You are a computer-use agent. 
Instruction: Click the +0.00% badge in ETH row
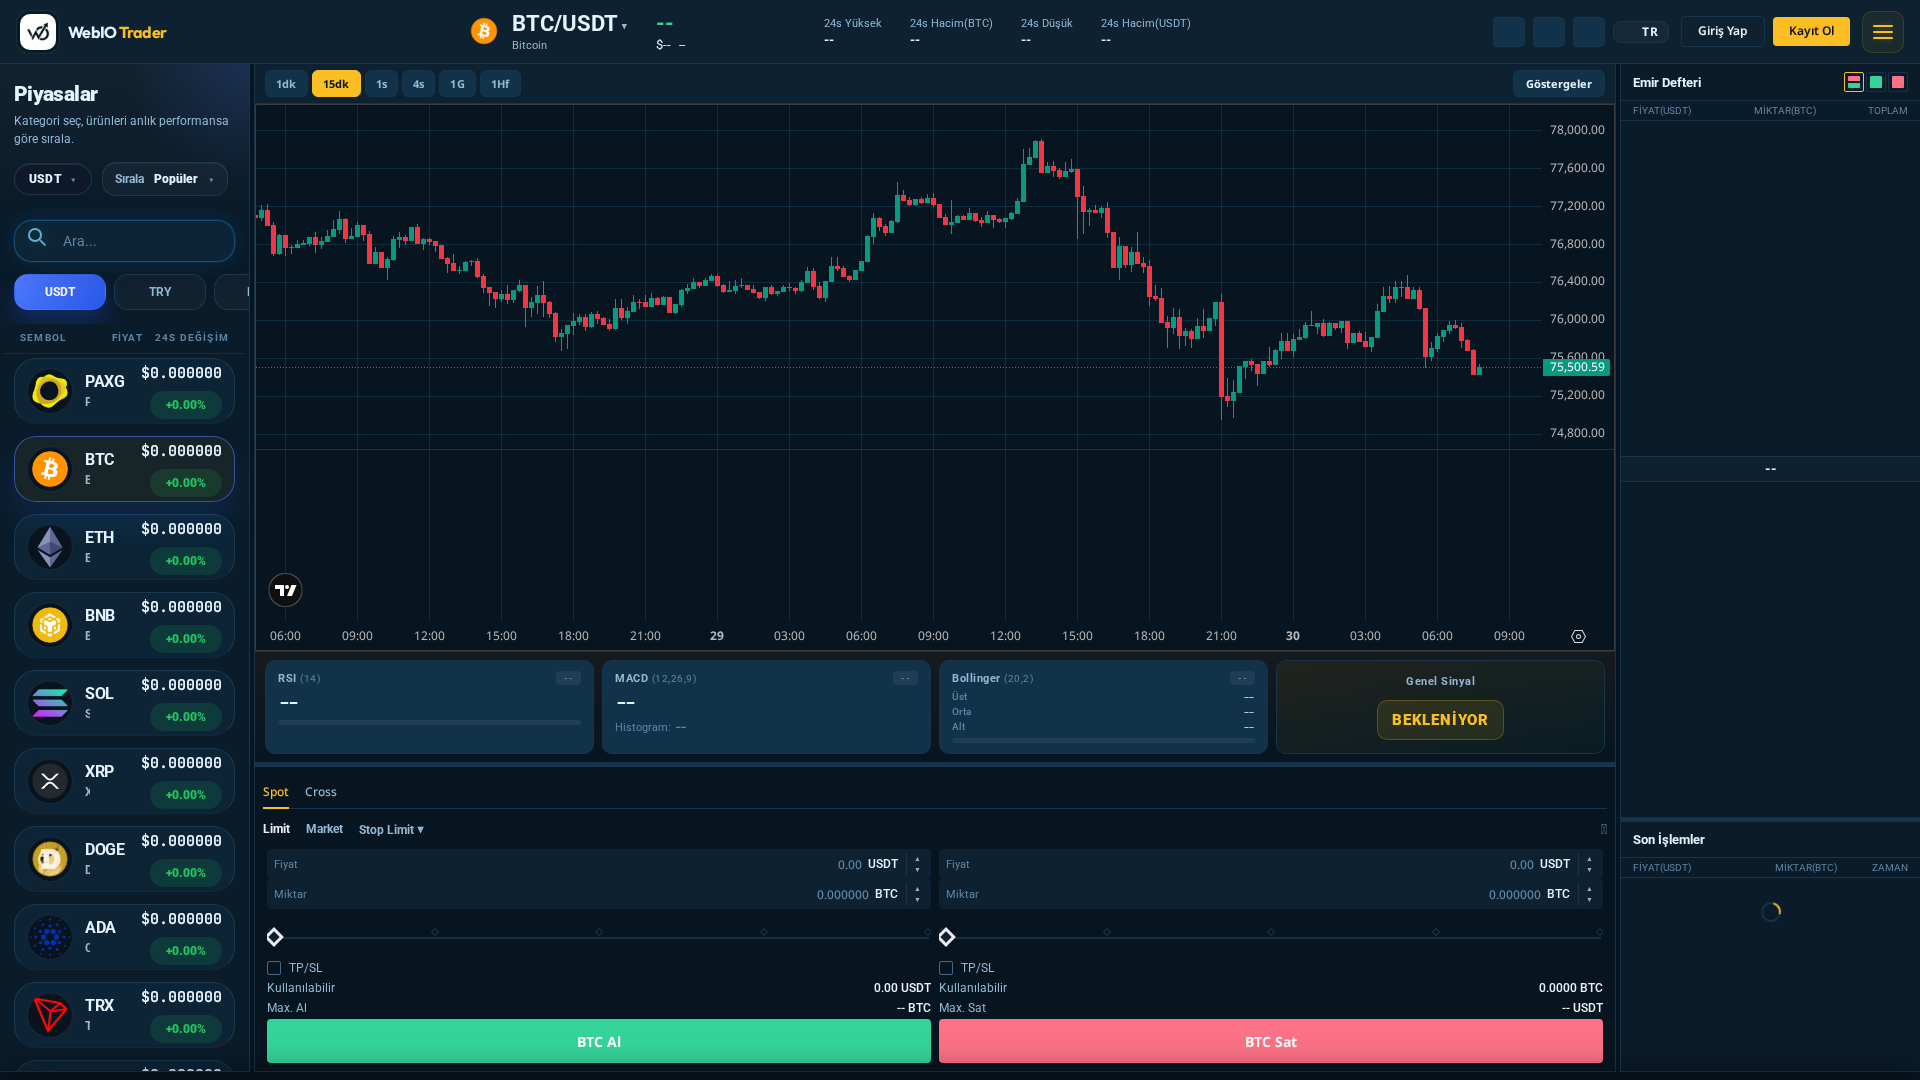click(x=186, y=561)
